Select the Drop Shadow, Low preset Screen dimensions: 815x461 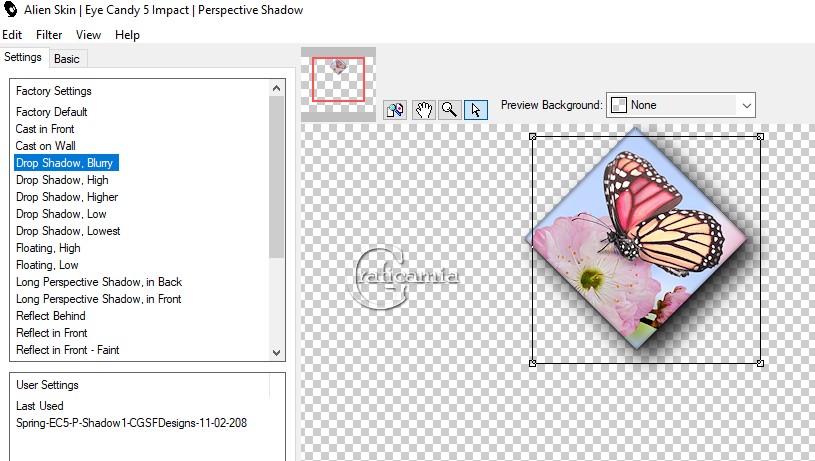pos(61,214)
